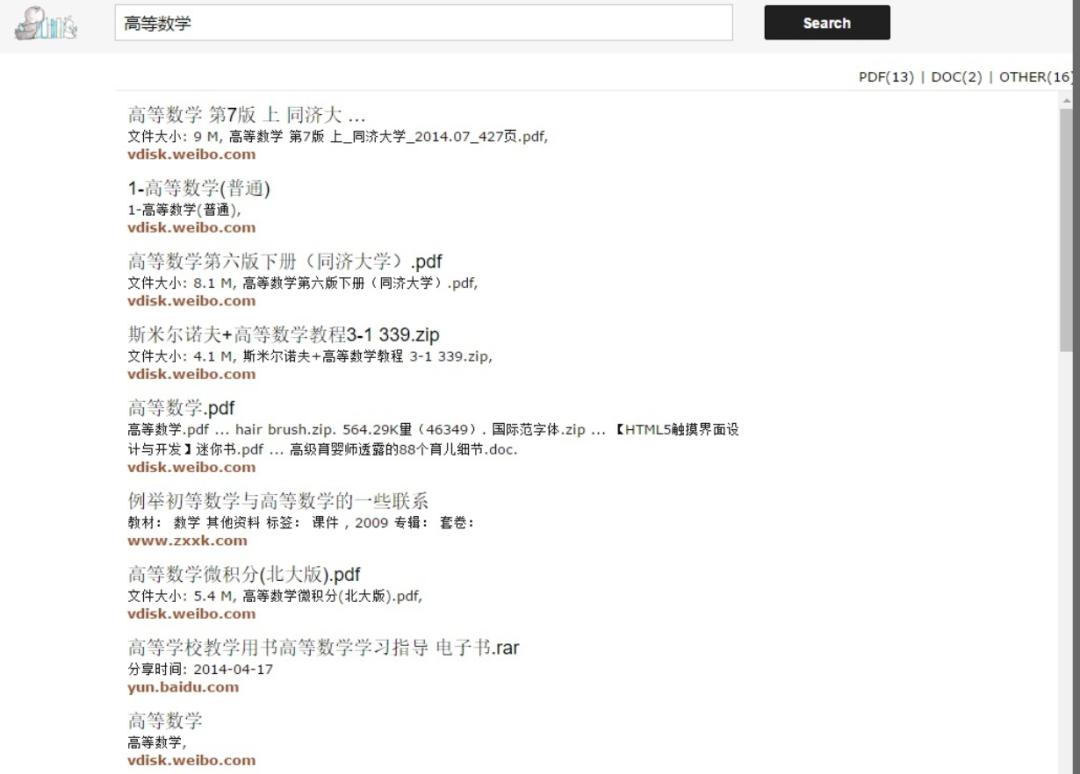The width and height of the screenshot is (1080, 774).
Task: Click description 文件大小: 8.1 M text
Action: 302,283
